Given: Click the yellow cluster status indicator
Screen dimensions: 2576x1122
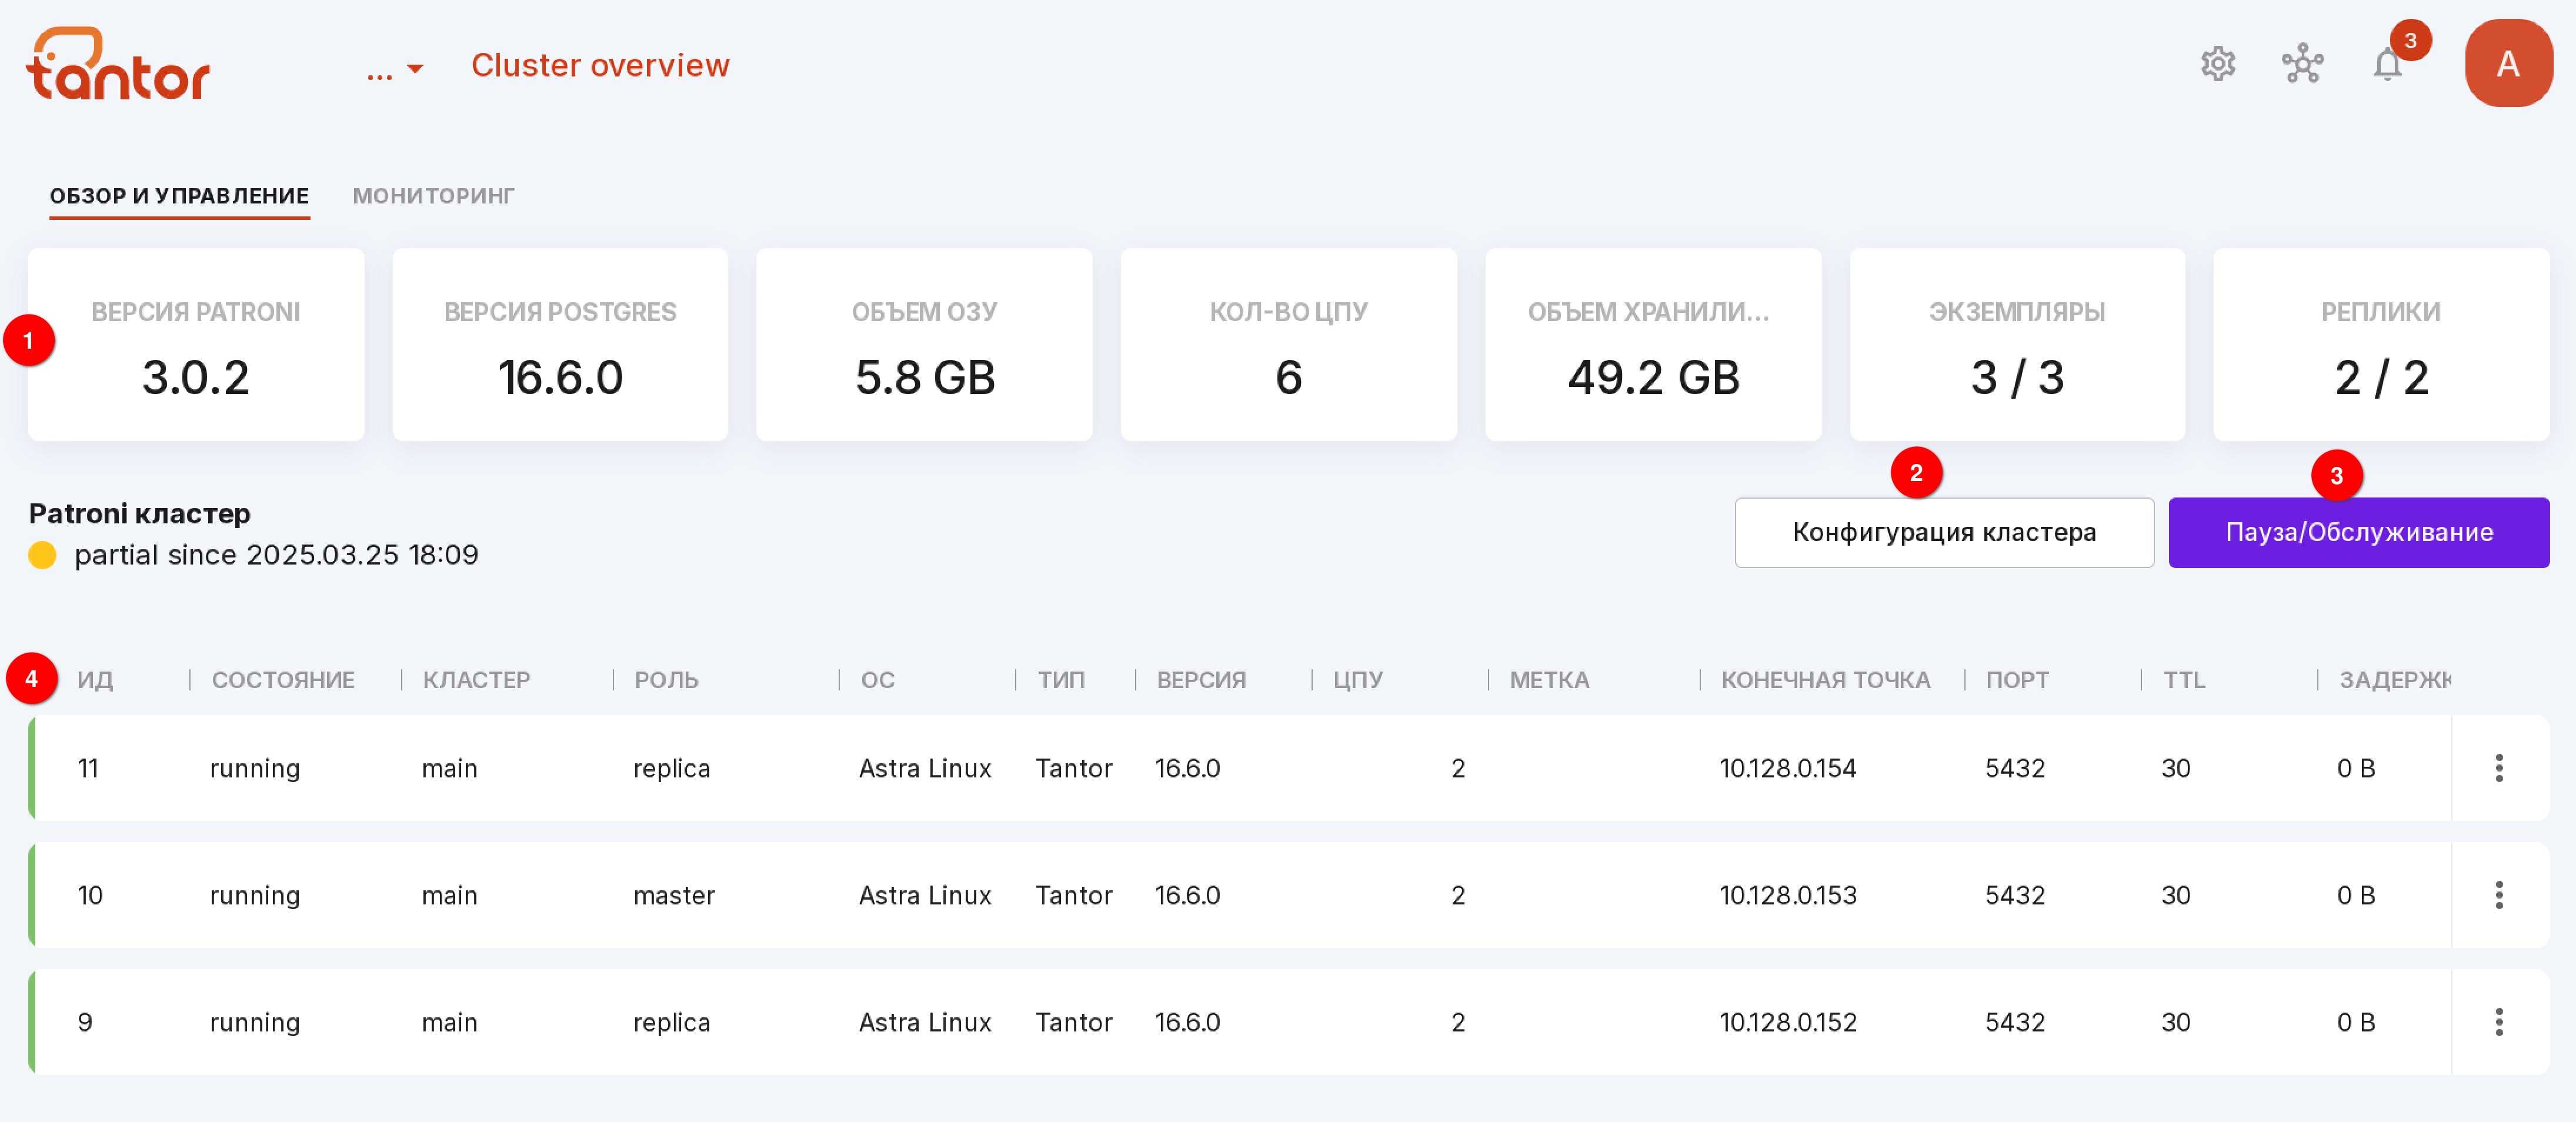Looking at the screenshot, I should coord(42,555).
